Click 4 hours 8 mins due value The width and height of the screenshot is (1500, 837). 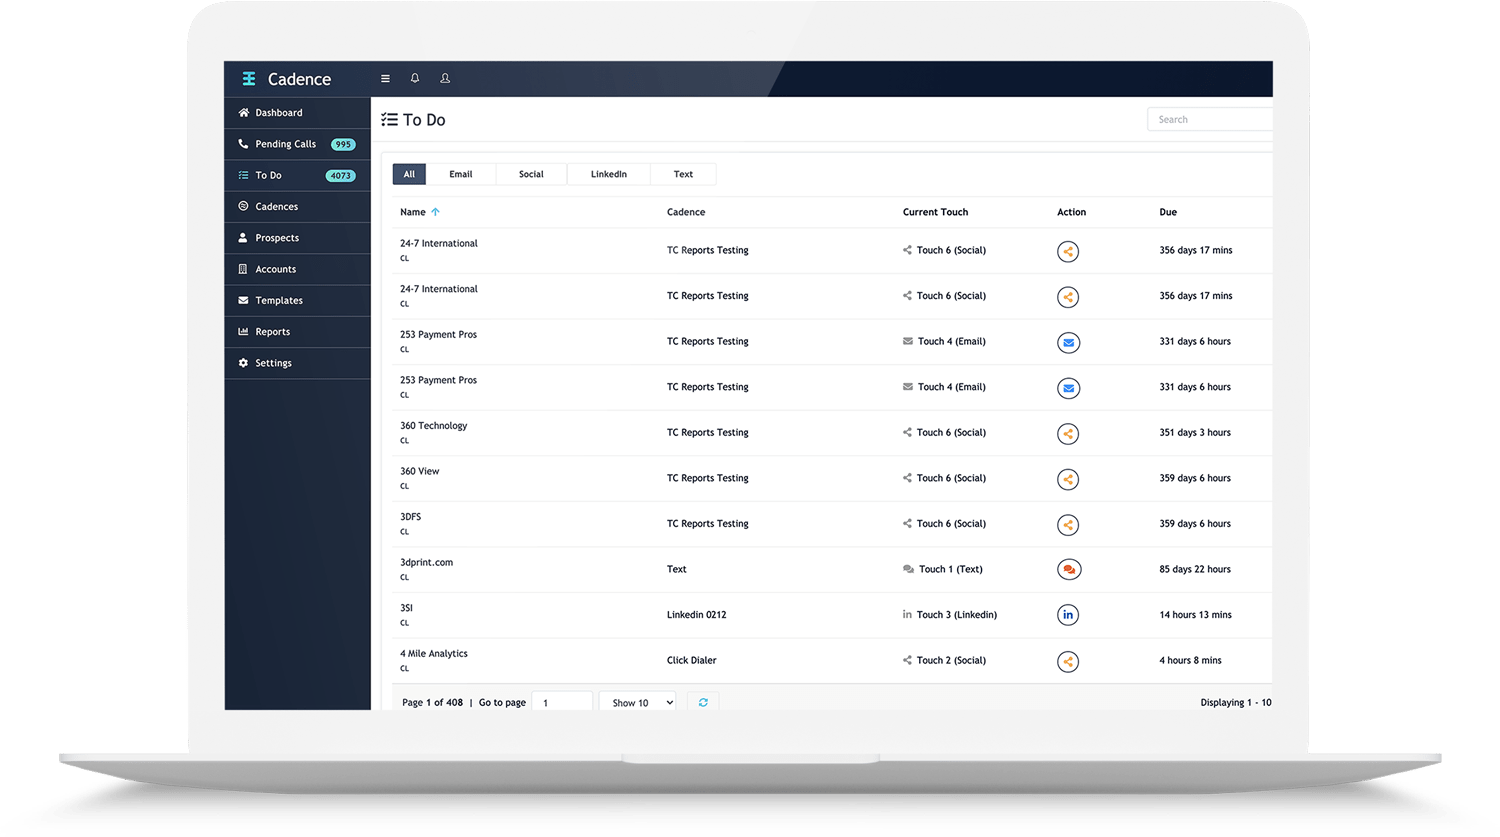(1190, 661)
